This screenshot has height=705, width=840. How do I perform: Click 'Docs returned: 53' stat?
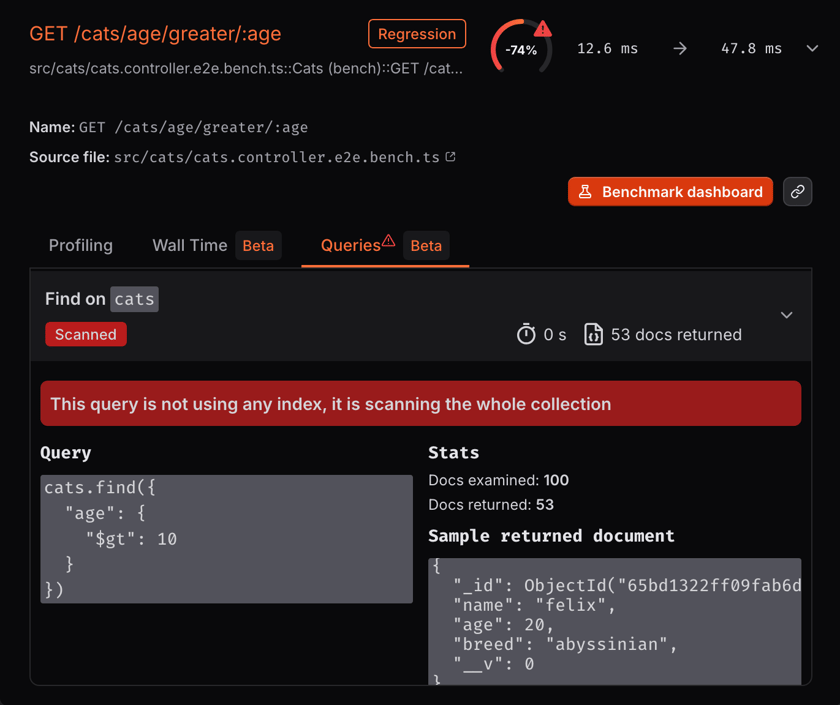tap(491, 505)
